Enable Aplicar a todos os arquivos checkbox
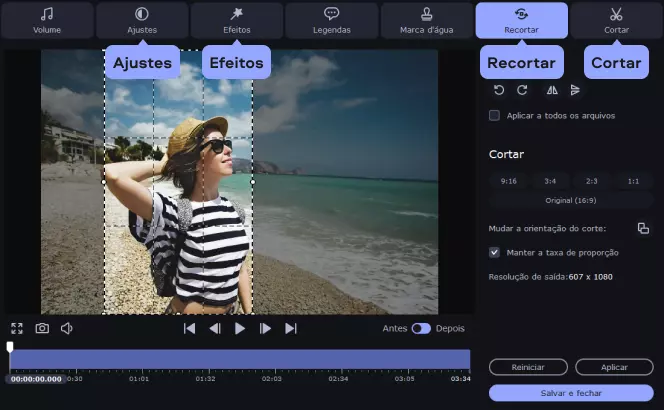The image size is (664, 410). pyautogui.click(x=494, y=115)
